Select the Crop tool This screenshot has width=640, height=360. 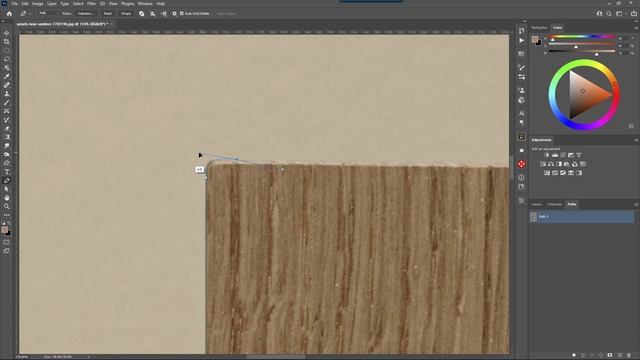coord(7,42)
